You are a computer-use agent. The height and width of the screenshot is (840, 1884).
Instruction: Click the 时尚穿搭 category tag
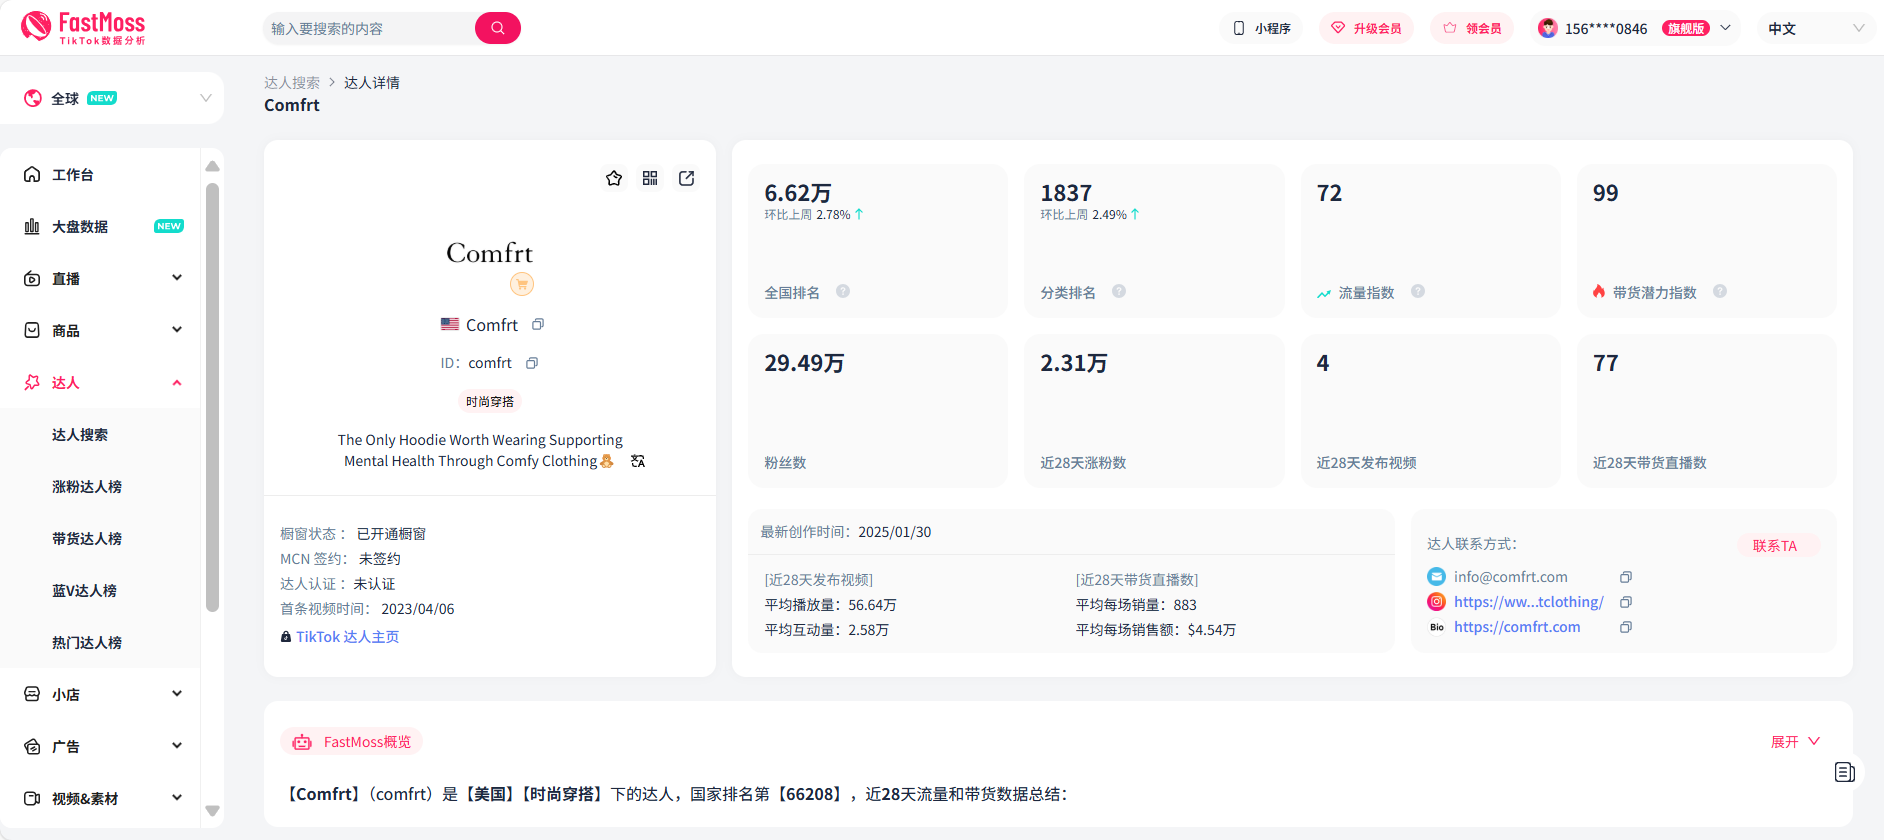(490, 402)
